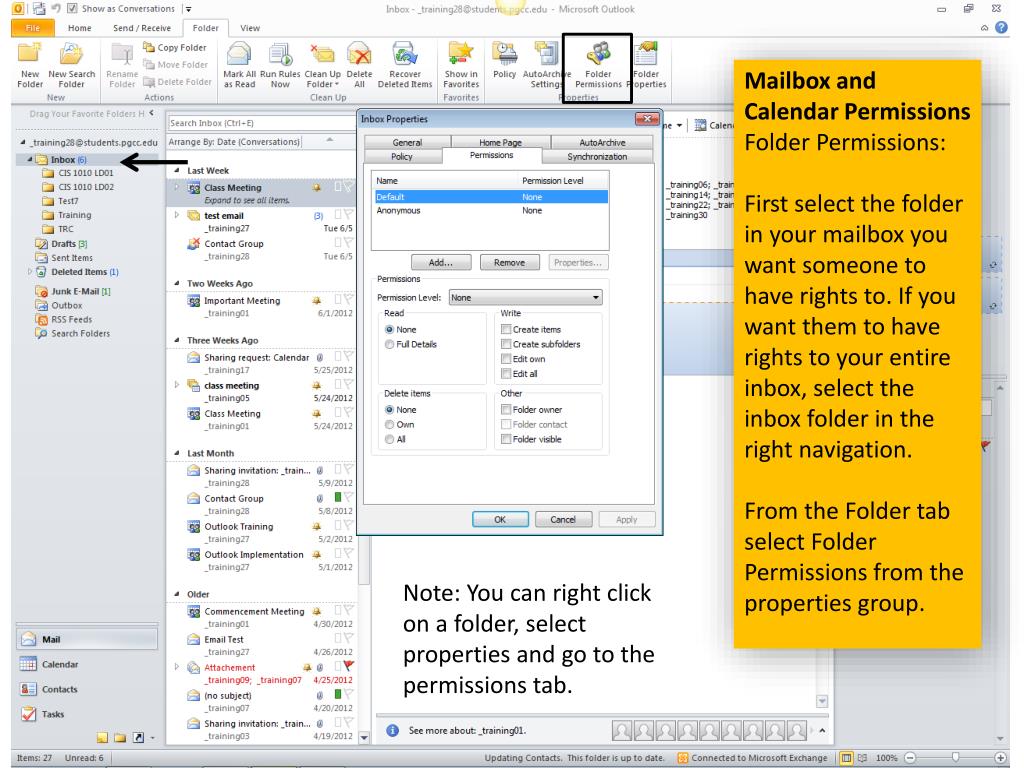Viewport: 1024px width, 768px height.
Task: Choose Delete items Own radio
Action: pos(389,424)
